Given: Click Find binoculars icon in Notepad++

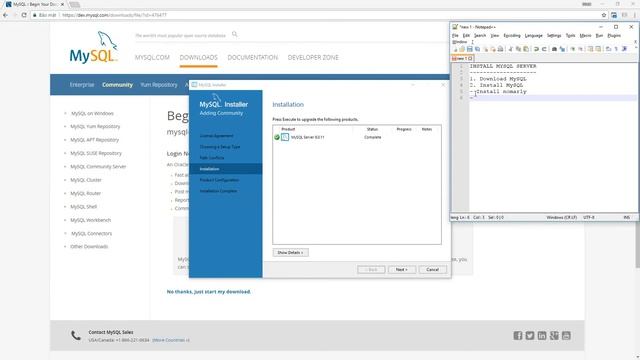Looking at the screenshot, I should pos(554,49).
